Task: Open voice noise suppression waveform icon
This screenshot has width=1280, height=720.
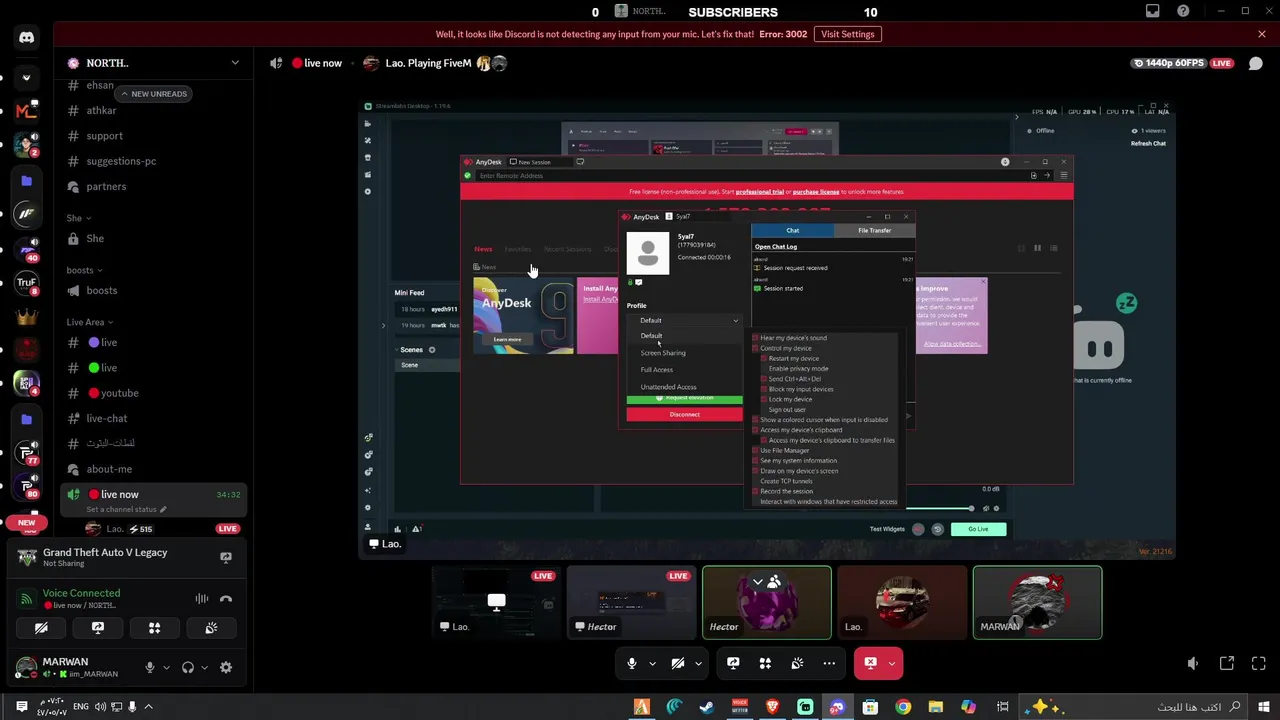Action: (202, 599)
